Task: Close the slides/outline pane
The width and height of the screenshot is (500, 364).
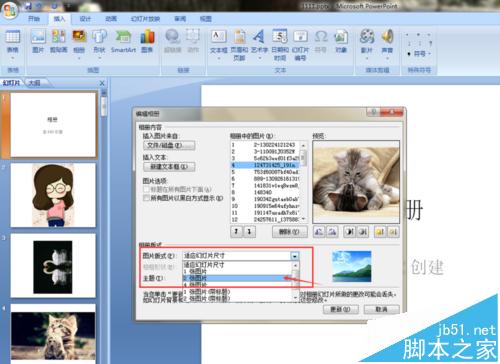Action: click(102, 83)
